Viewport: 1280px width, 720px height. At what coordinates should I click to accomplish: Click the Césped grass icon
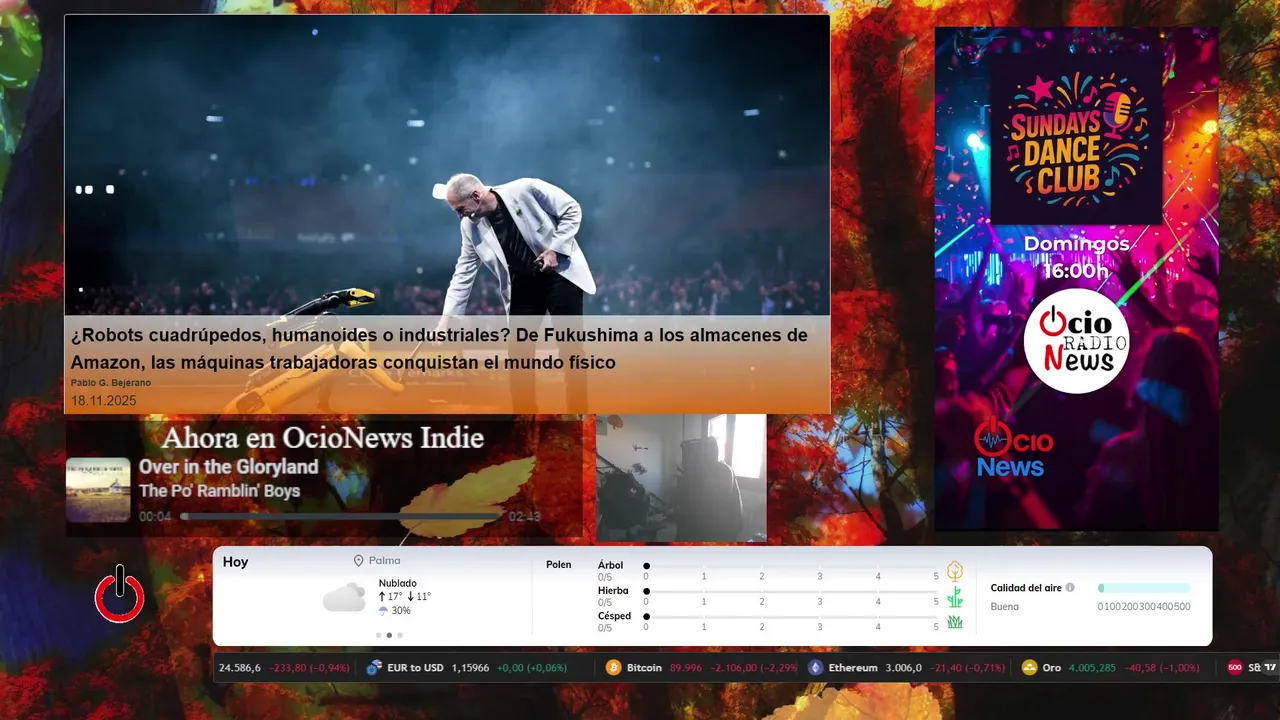click(x=955, y=622)
